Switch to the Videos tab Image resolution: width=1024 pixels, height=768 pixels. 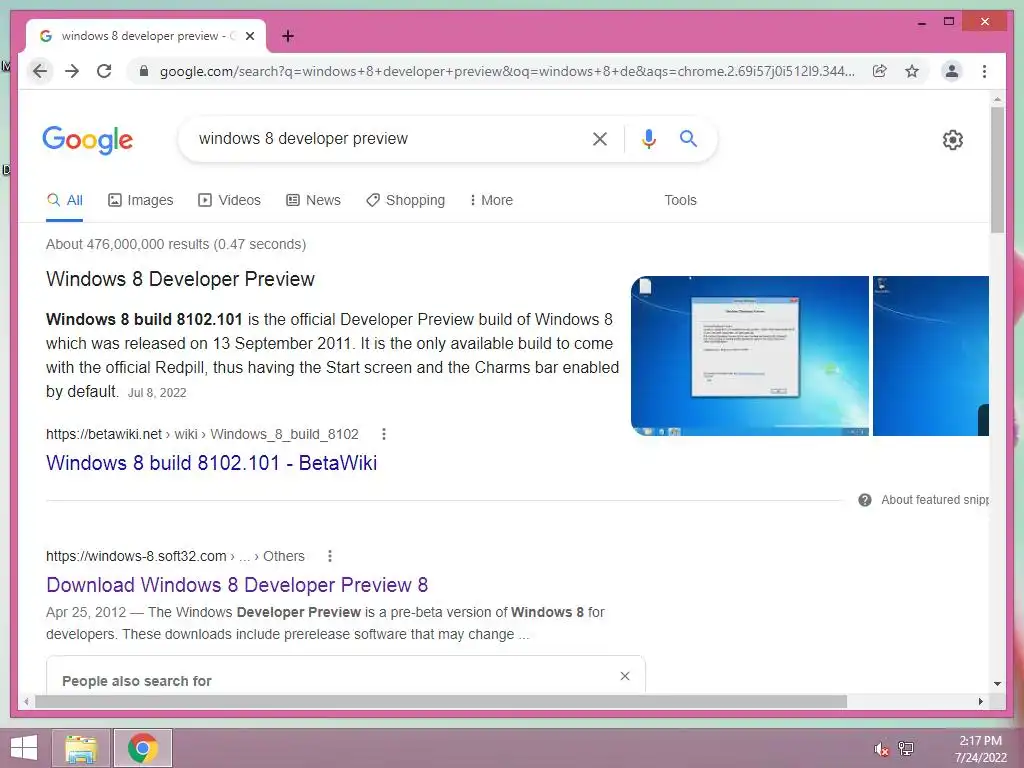coord(229,200)
